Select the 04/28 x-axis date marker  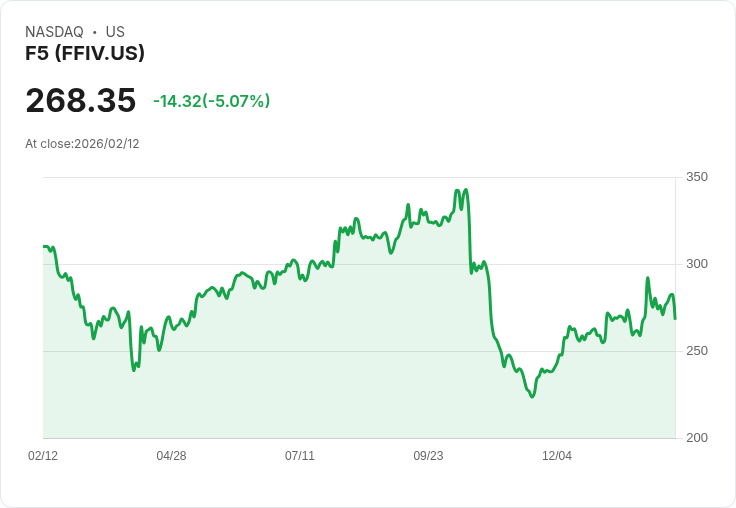[171, 455]
